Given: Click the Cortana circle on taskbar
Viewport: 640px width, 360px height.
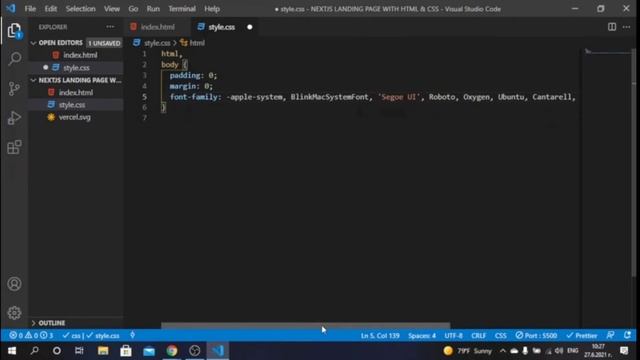Looking at the screenshot, I should [x=57, y=351].
